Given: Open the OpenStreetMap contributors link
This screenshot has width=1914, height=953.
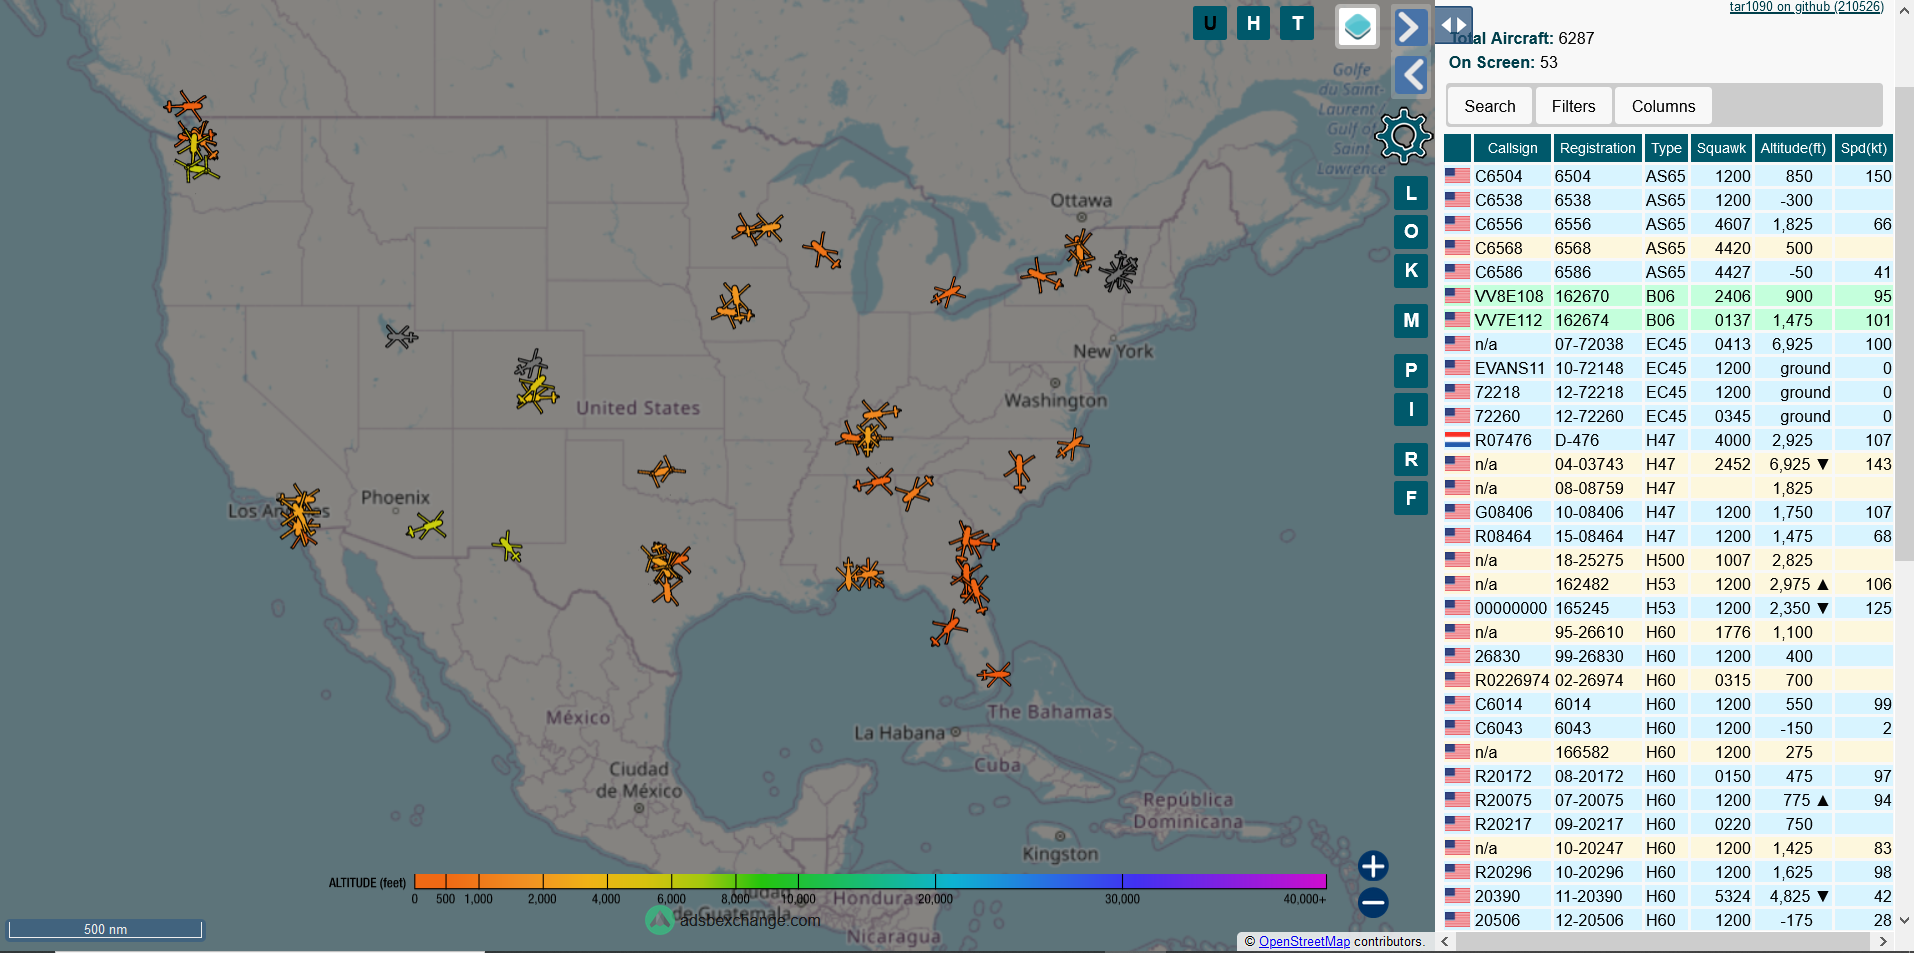Looking at the screenshot, I should [x=1304, y=941].
